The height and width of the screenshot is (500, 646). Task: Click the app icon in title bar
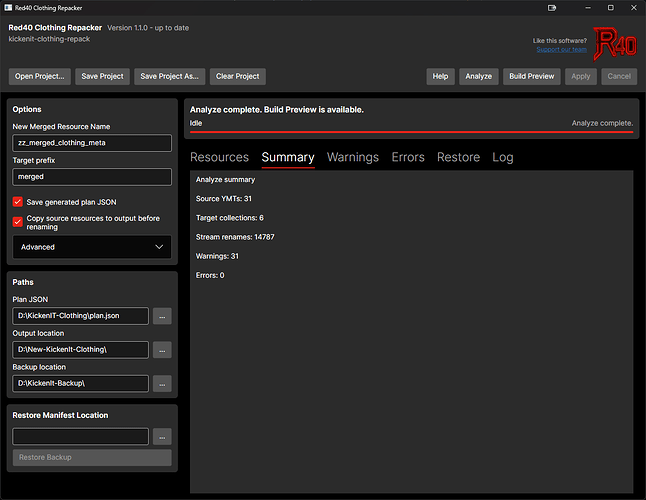click(x=8, y=8)
